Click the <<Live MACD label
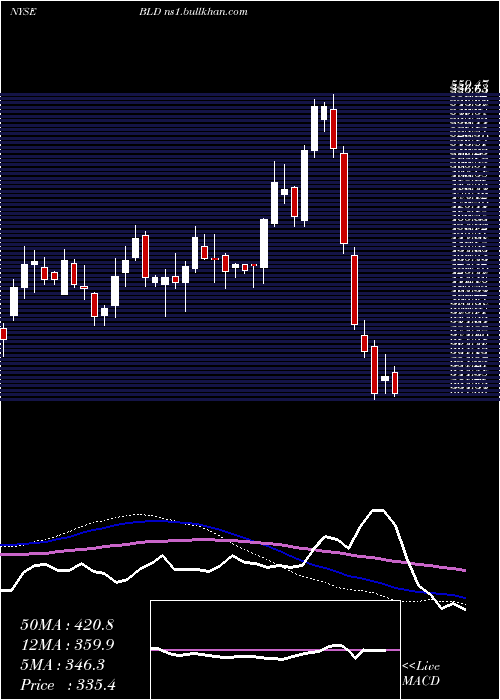The image size is (500, 700). point(421,674)
